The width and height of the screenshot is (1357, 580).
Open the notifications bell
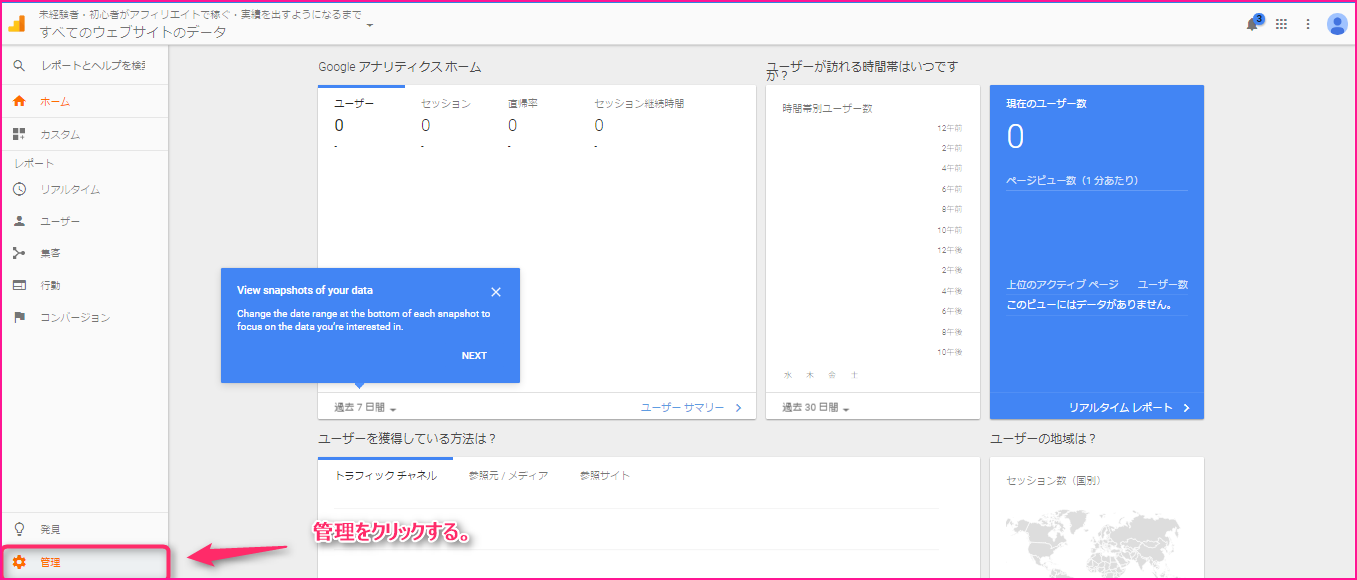click(1252, 24)
